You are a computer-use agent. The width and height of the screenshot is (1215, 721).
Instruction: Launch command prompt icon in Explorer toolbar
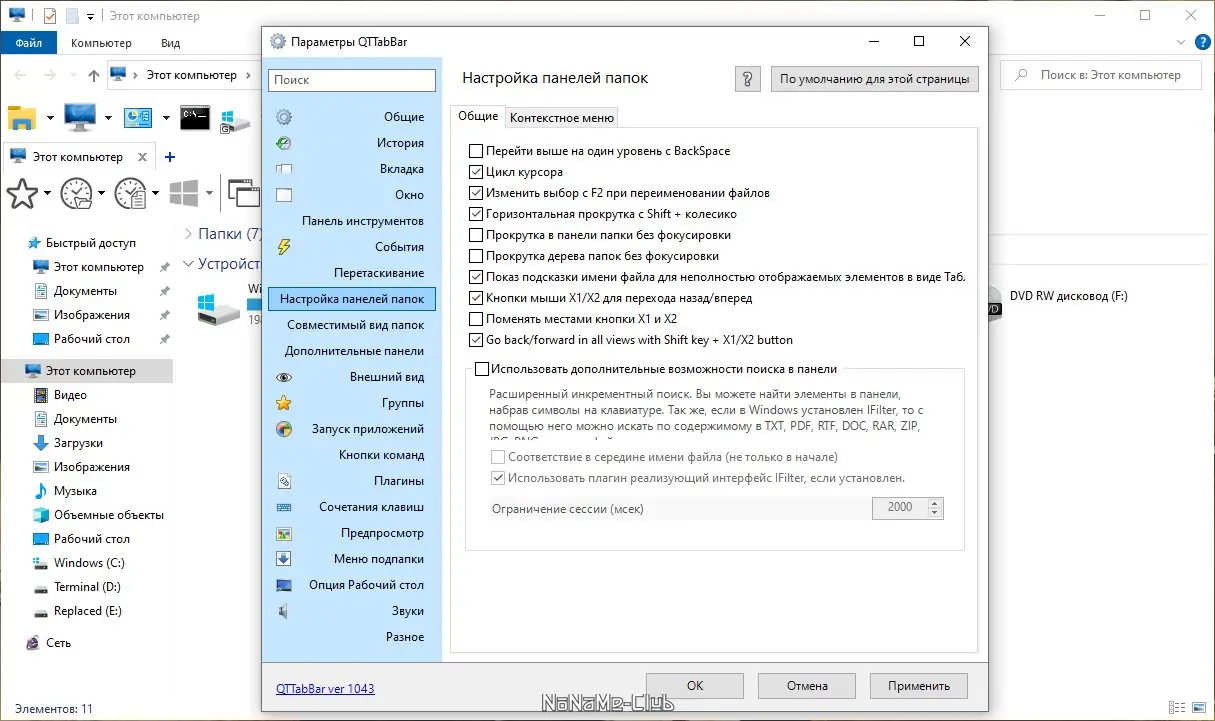coord(195,118)
